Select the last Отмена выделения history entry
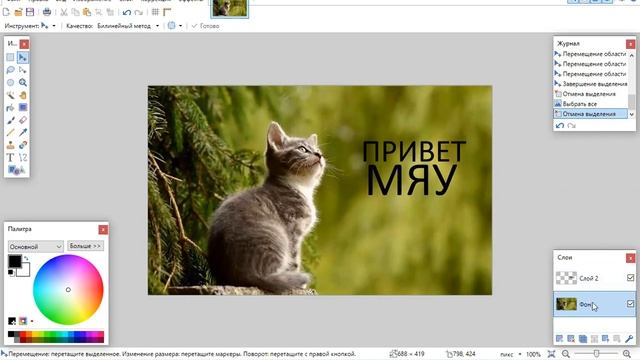Viewport: 640px width, 360px height. click(x=591, y=114)
